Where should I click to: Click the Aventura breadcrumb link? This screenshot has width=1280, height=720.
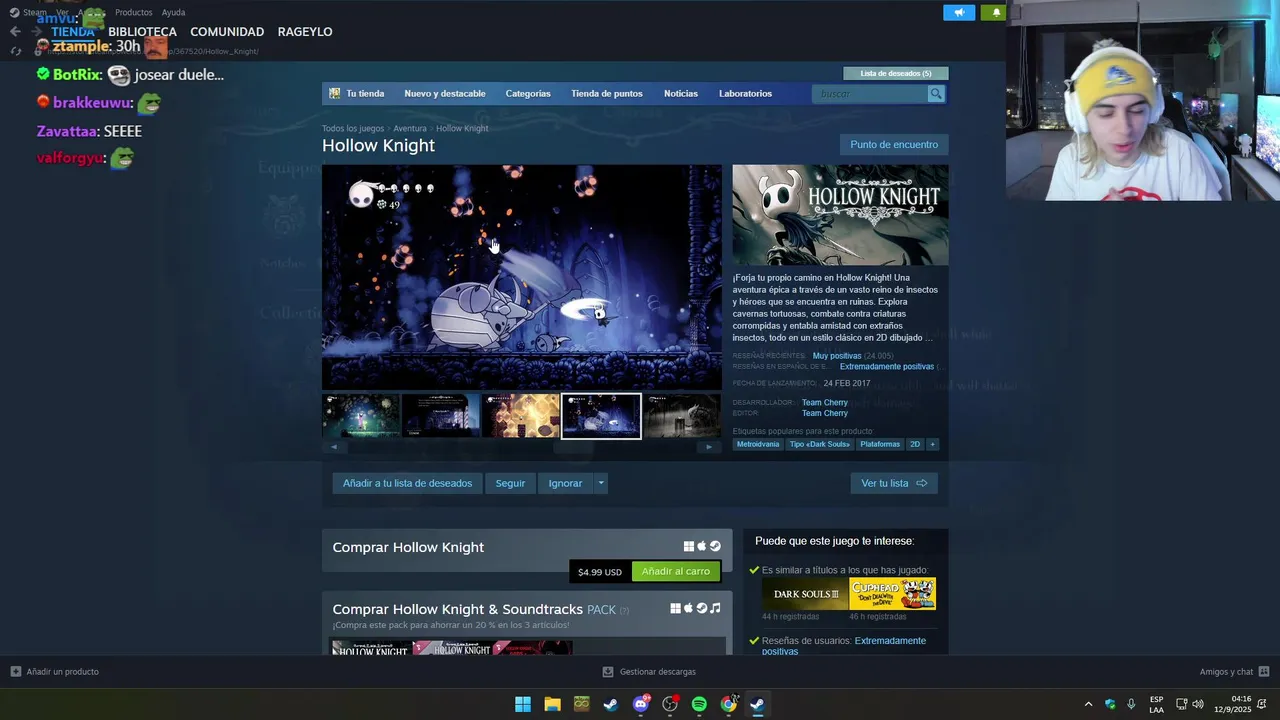tap(410, 129)
